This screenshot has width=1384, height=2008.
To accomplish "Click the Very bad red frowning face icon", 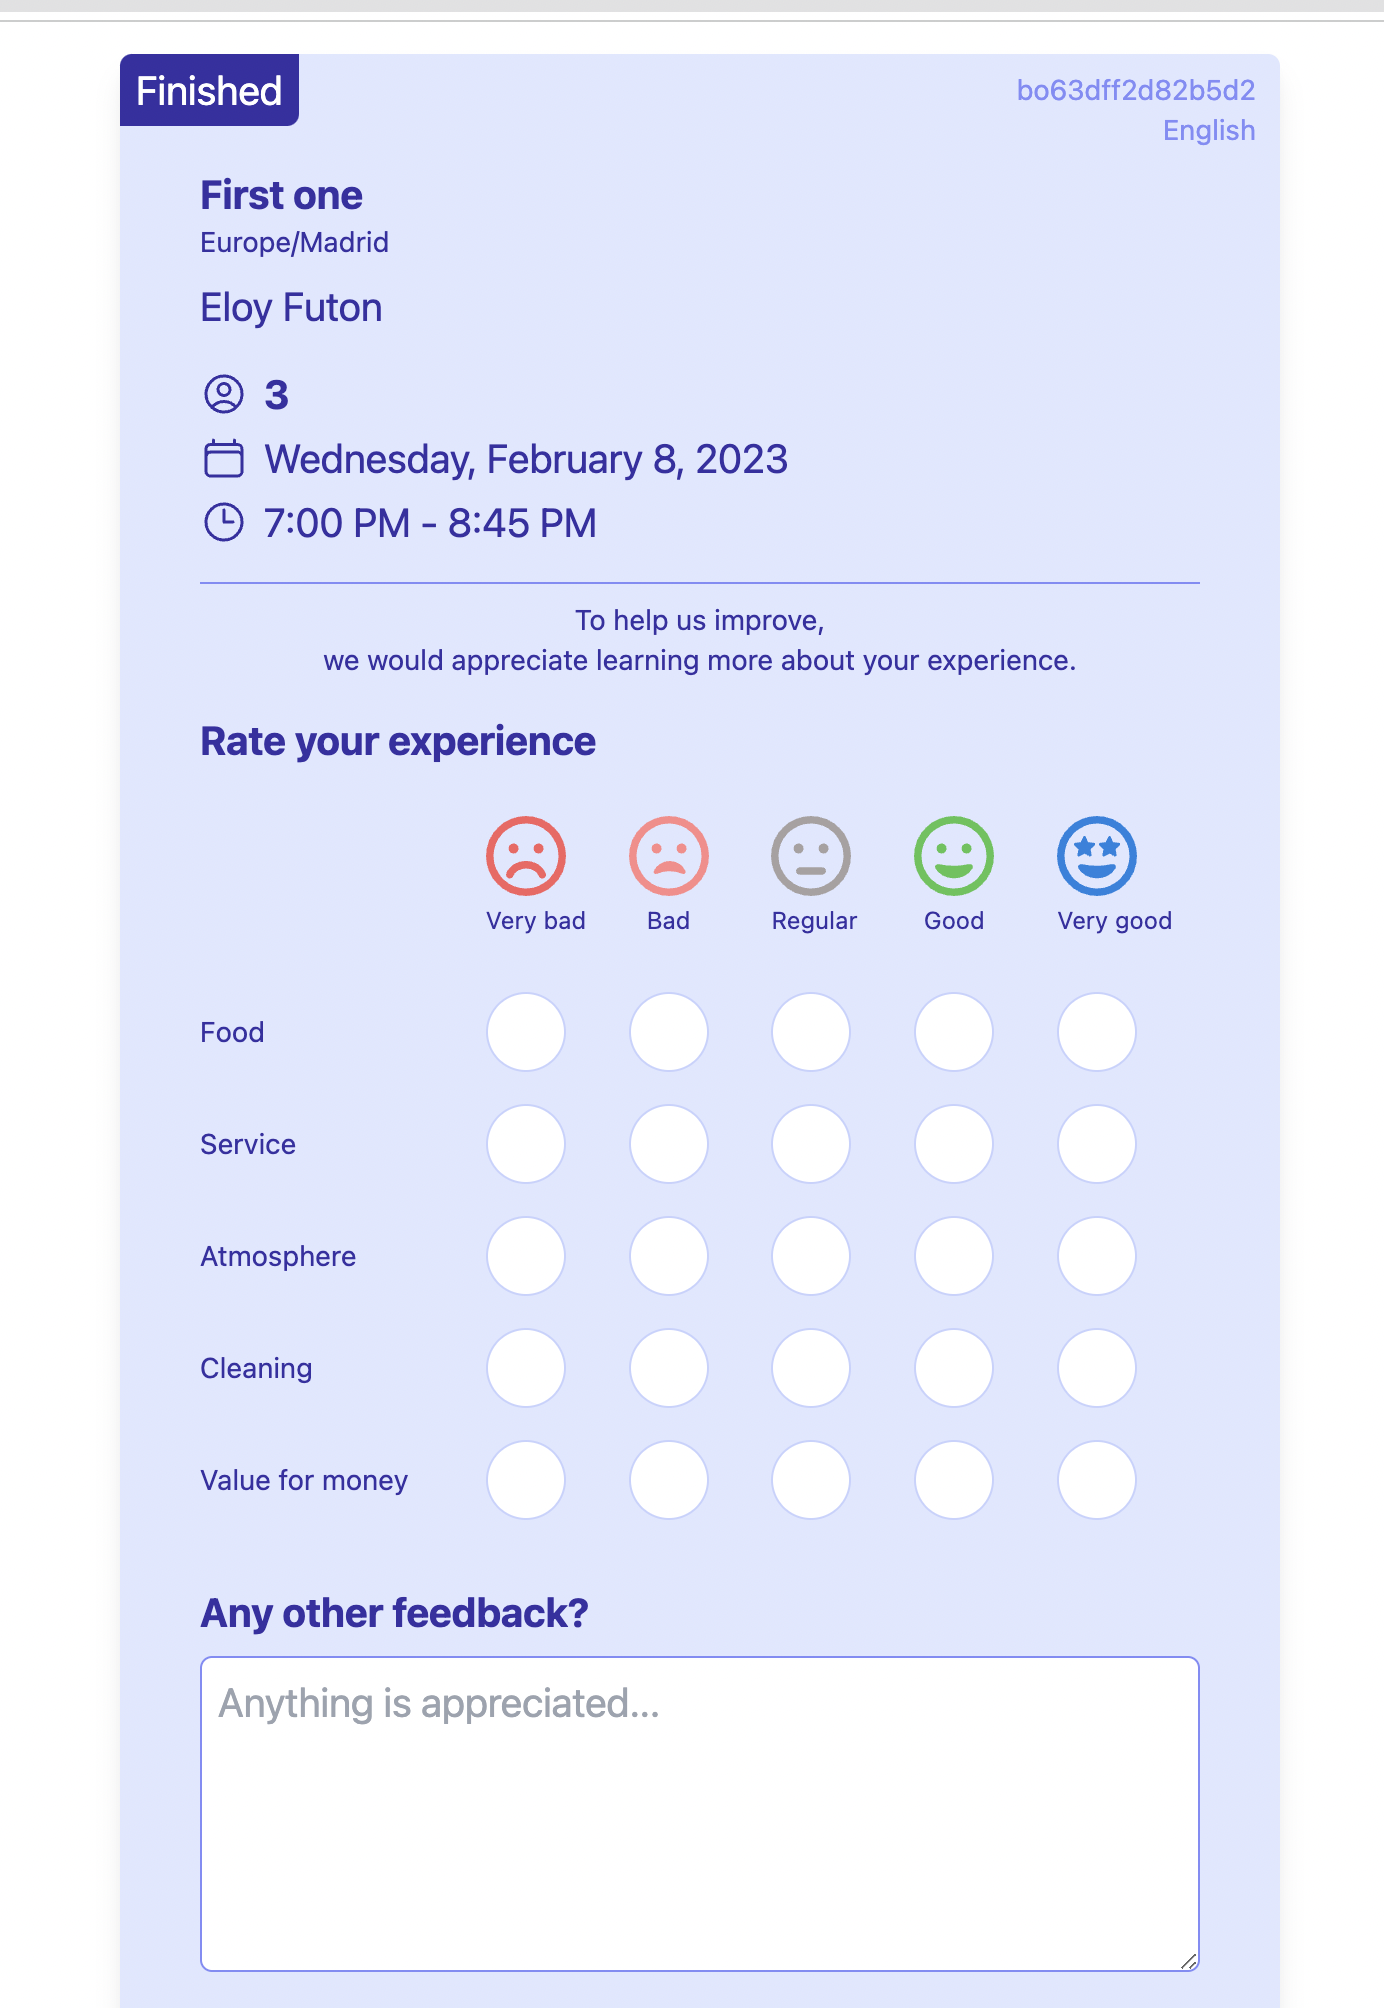I will click(x=526, y=856).
